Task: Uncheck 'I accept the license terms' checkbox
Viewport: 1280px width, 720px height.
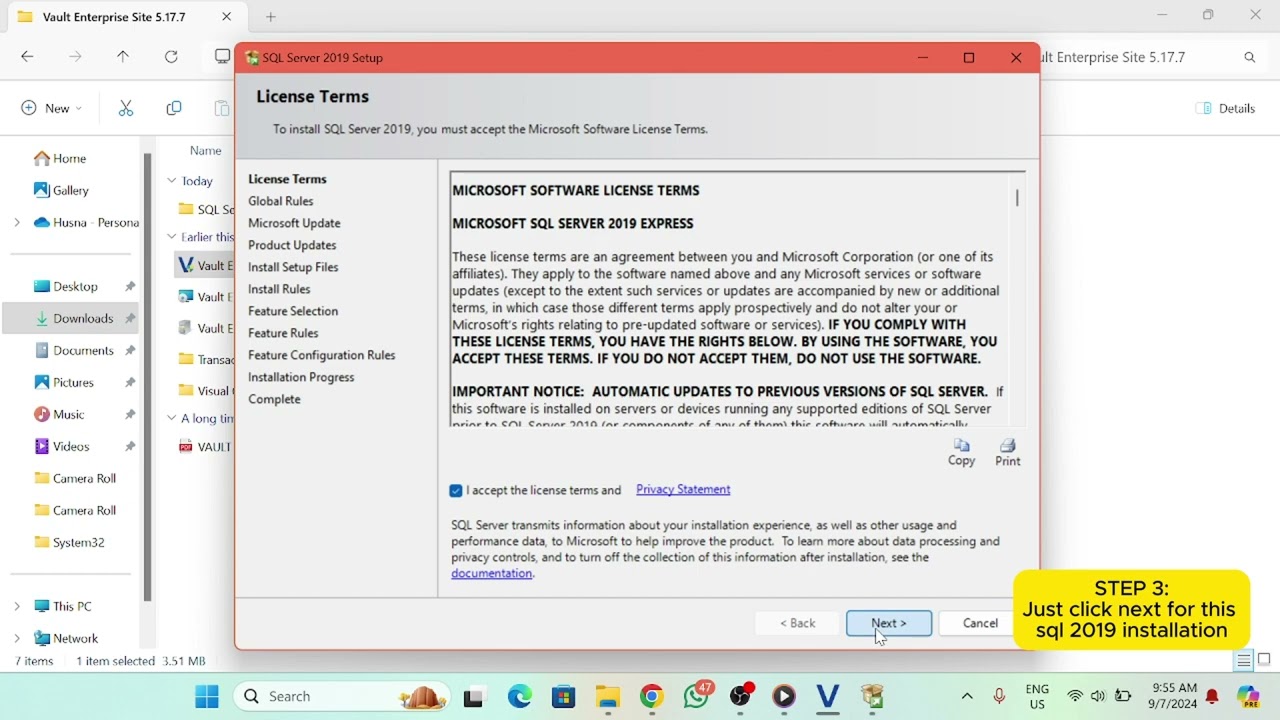Action: 456,491
